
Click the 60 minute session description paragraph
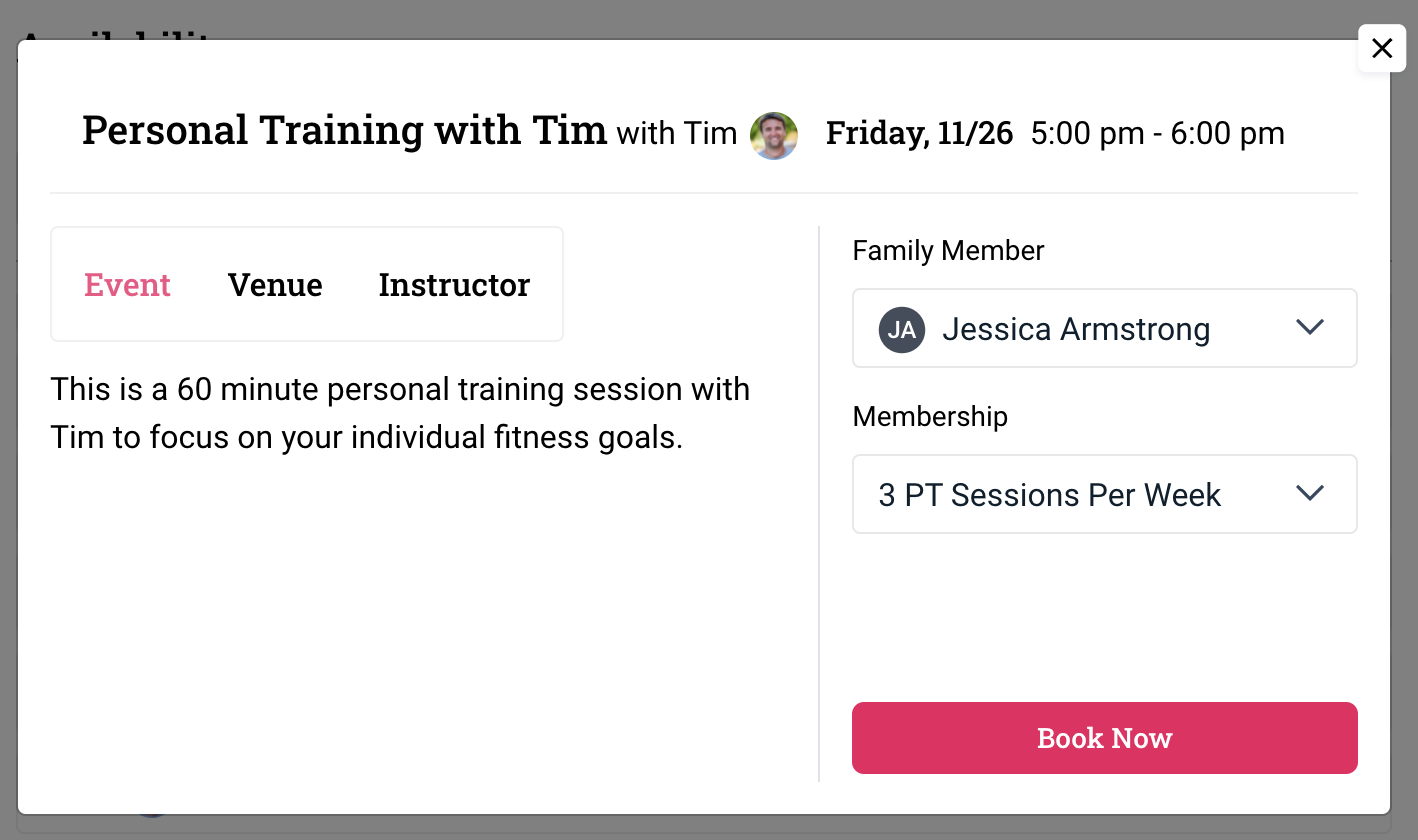click(400, 413)
